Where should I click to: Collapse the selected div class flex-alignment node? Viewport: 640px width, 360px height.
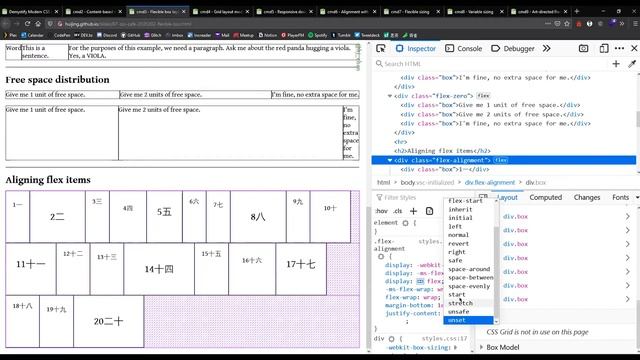[389, 160]
